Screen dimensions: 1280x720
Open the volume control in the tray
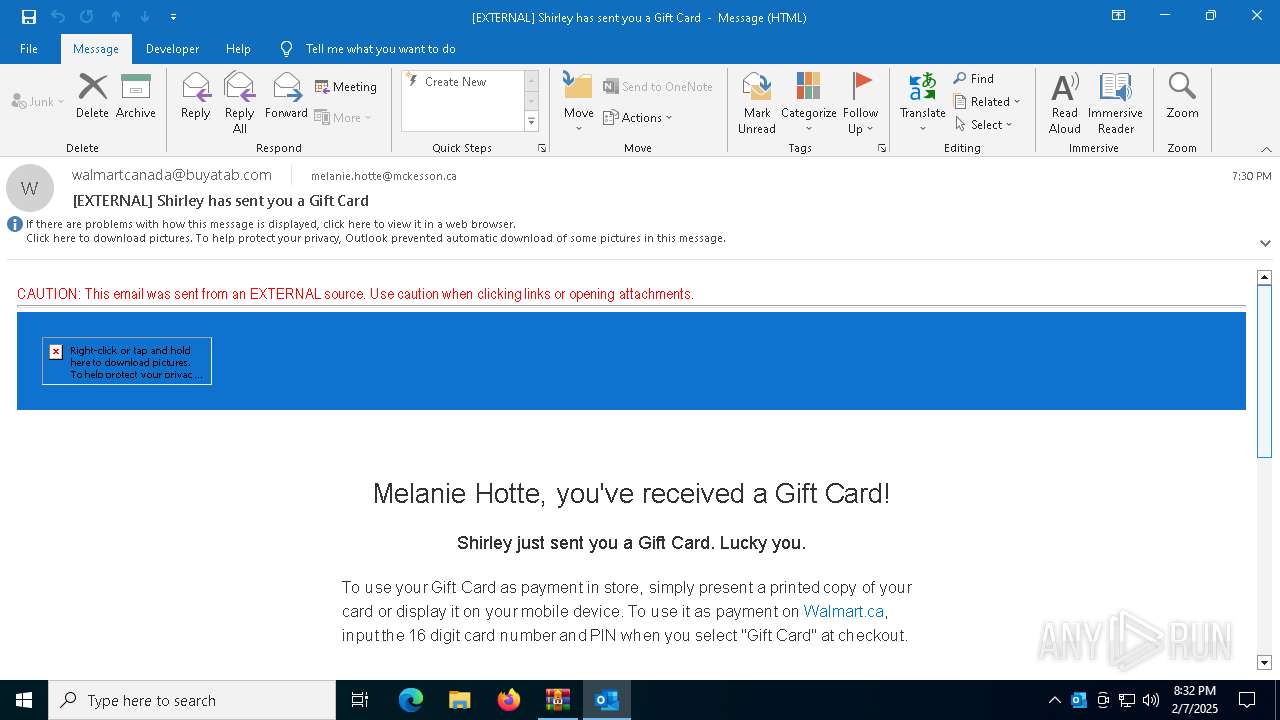(x=1151, y=700)
